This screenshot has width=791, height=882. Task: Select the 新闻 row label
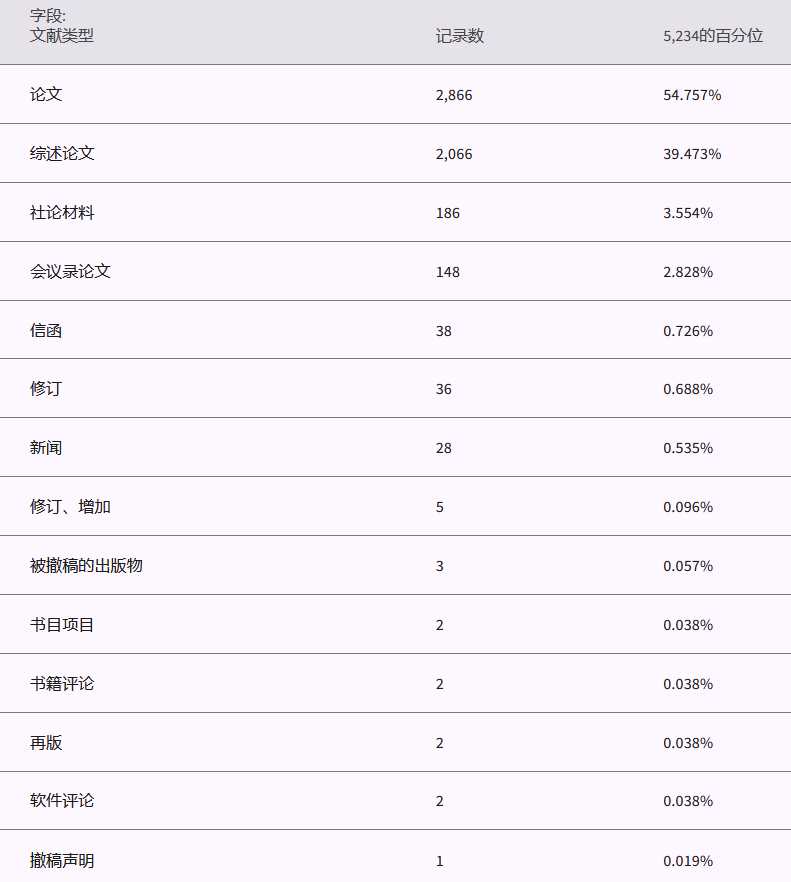tap(46, 448)
